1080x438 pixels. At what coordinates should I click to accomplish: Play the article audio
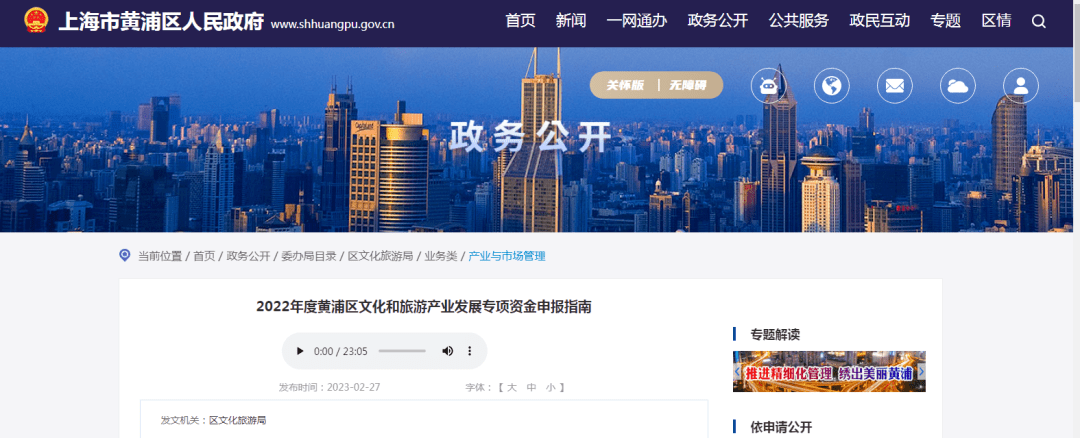[x=300, y=351]
